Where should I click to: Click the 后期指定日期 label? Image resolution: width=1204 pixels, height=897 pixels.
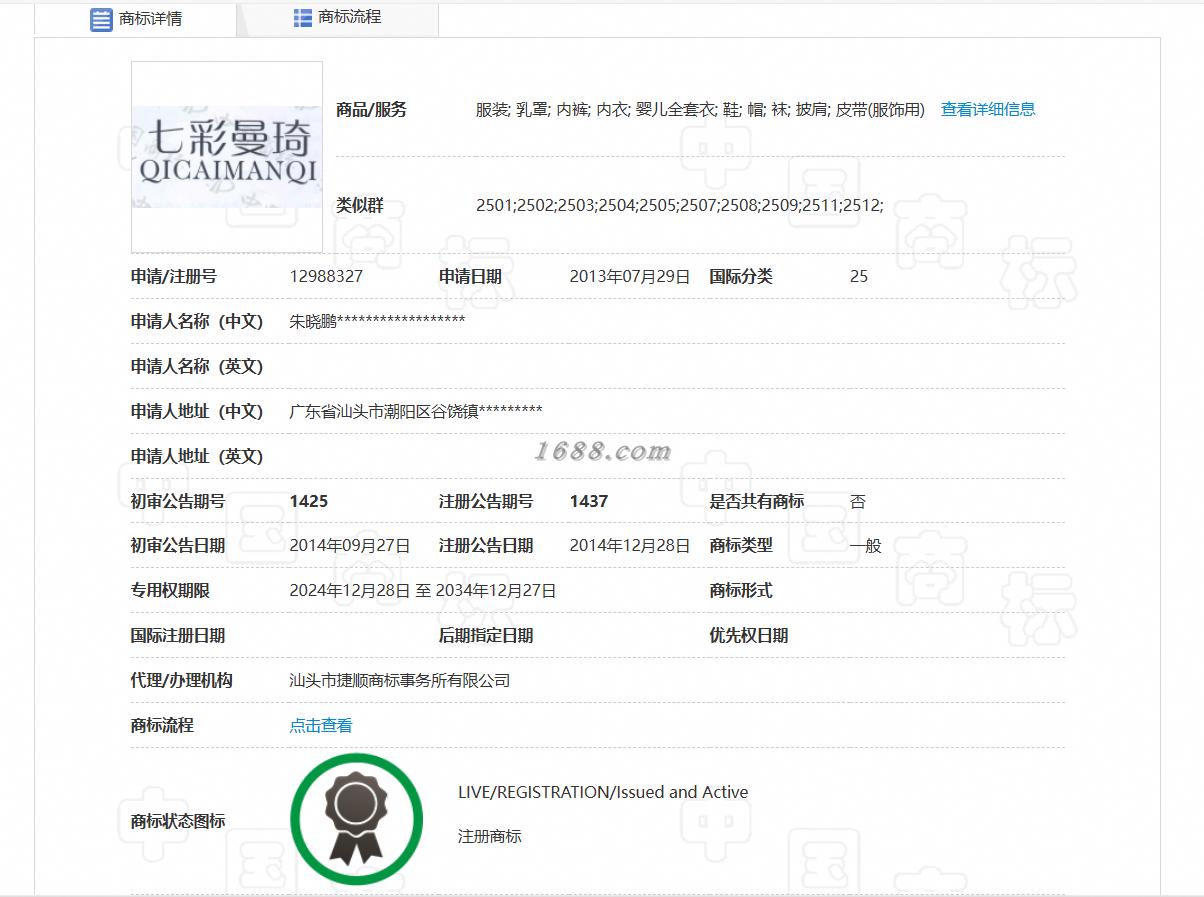[x=486, y=636]
